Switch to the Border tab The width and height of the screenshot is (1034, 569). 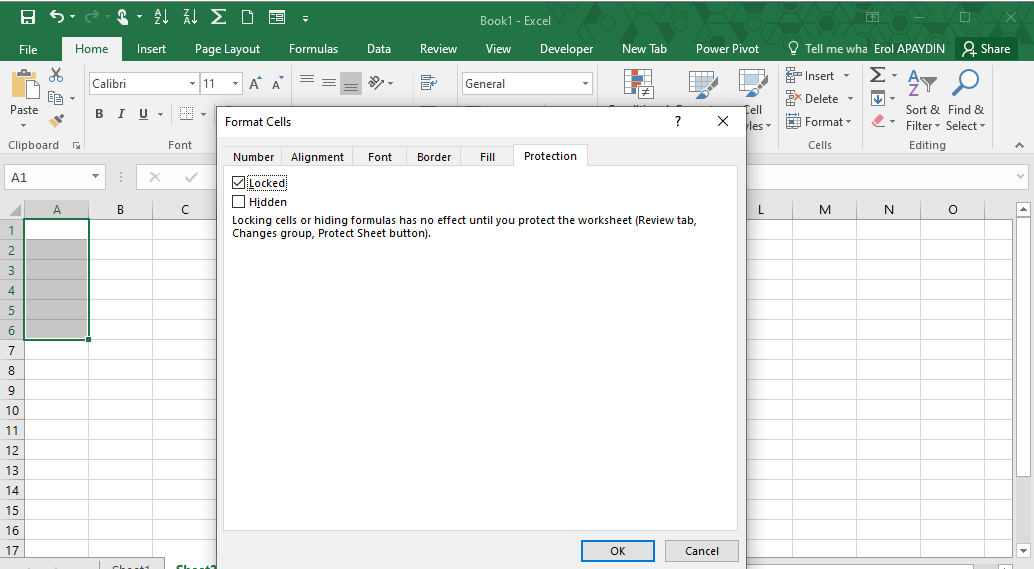coord(434,157)
